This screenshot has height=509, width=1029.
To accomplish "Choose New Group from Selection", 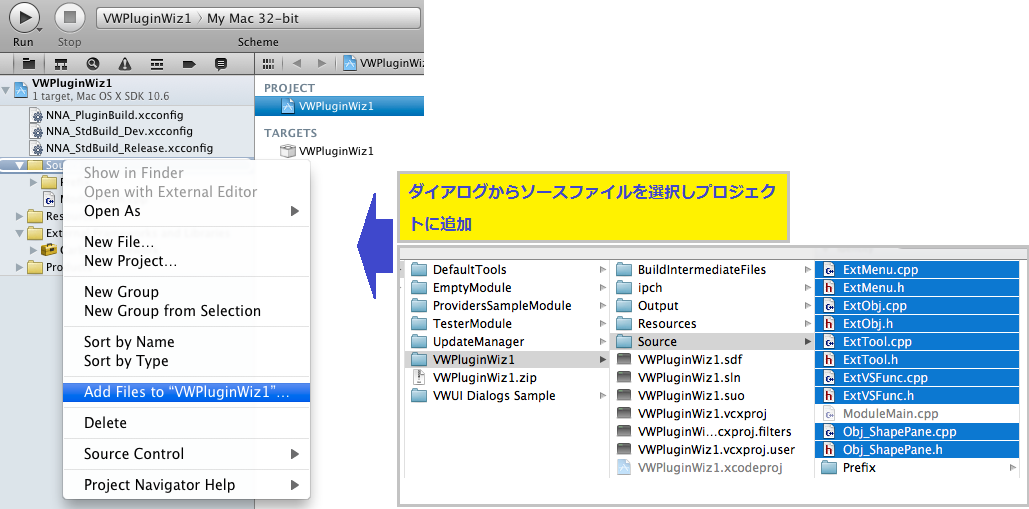I will coord(186,311).
